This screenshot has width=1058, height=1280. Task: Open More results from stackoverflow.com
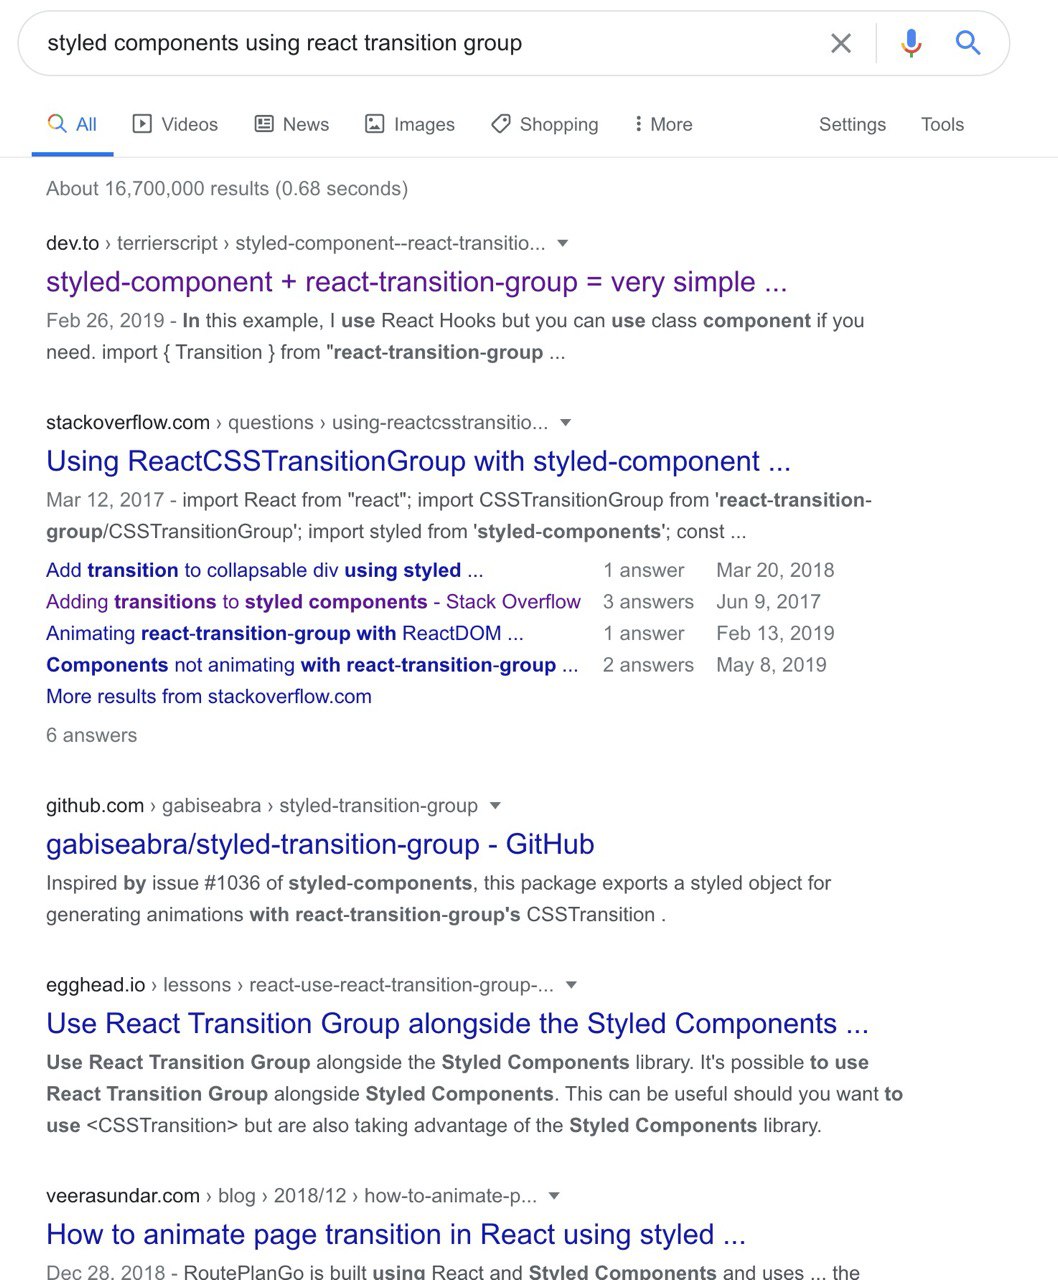coord(208,697)
